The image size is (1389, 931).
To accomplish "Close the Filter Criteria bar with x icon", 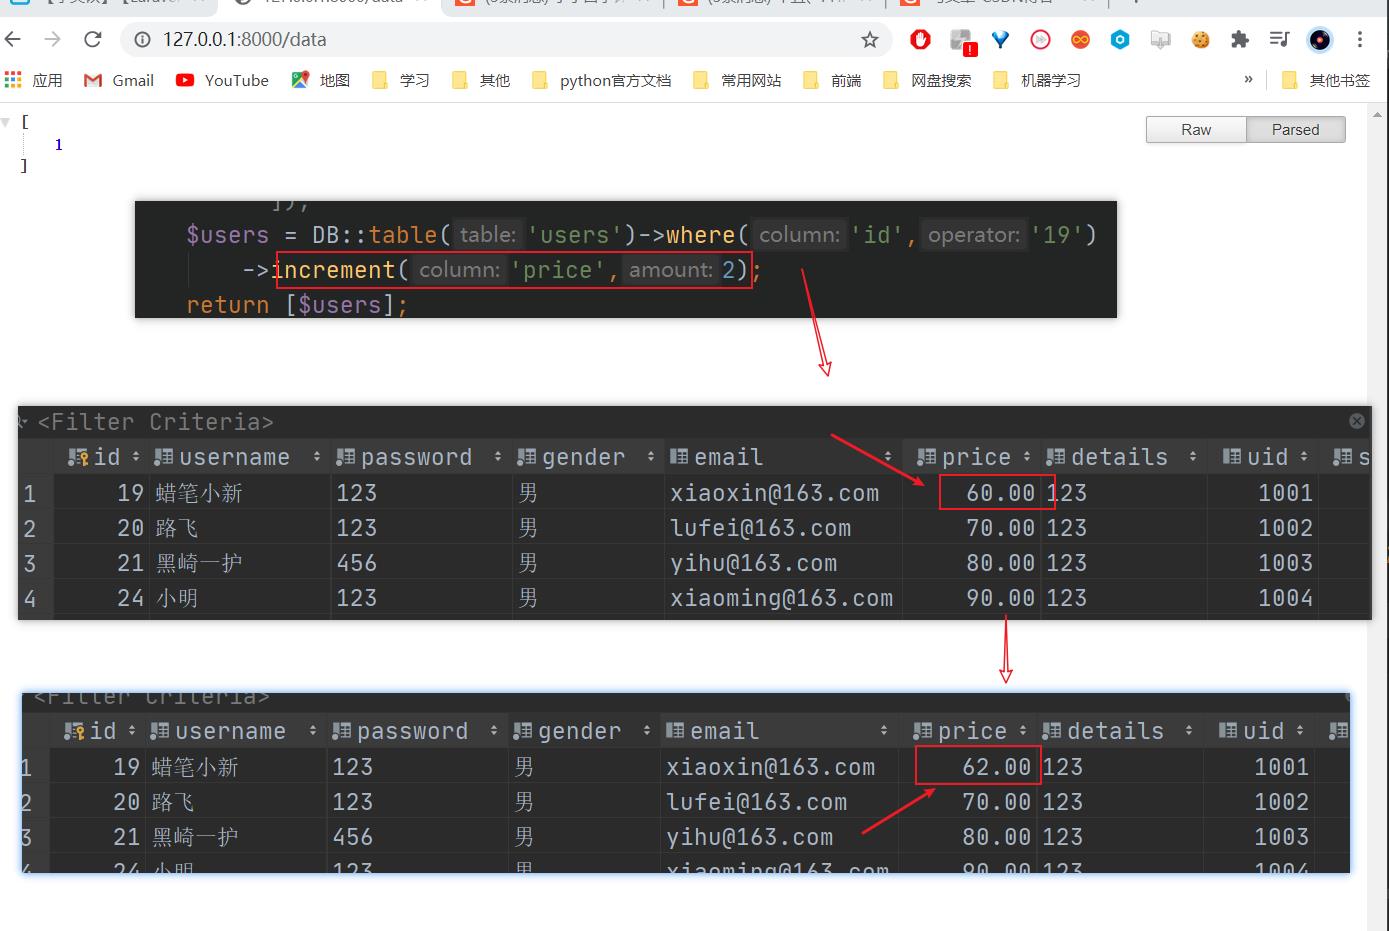I will pyautogui.click(x=1357, y=421).
